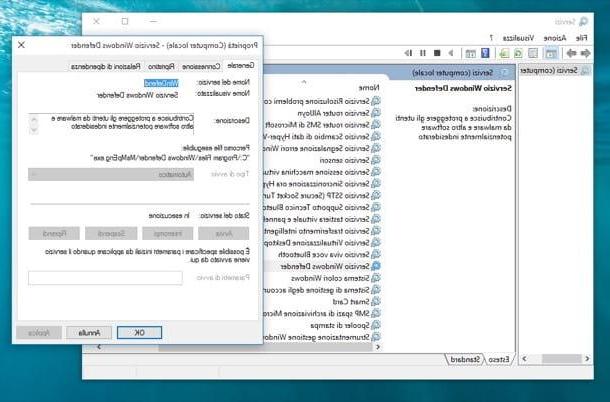Switch to the Connessione tab
The height and width of the screenshot is (402, 610).
click(201, 67)
